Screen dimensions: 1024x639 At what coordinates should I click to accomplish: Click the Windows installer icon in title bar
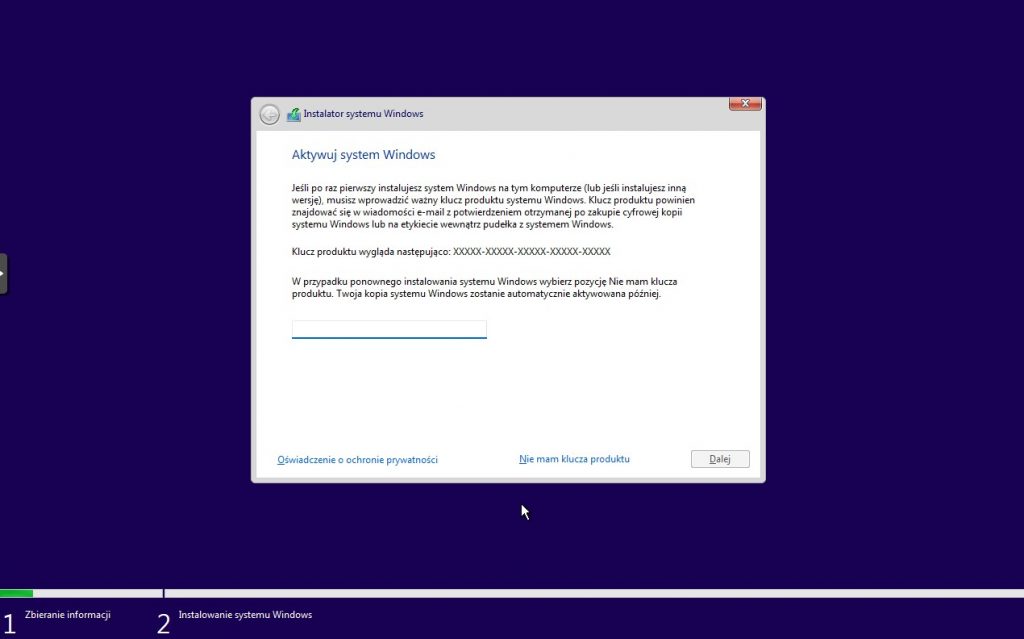(x=293, y=114)
